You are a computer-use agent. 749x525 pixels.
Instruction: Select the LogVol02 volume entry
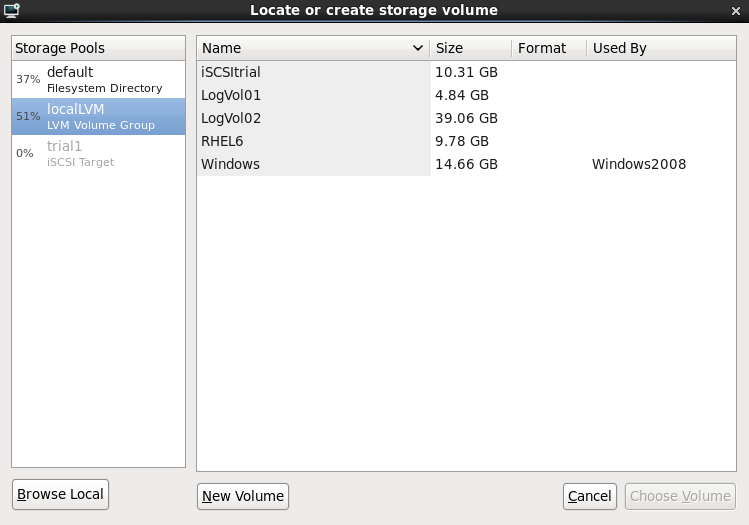313,118
